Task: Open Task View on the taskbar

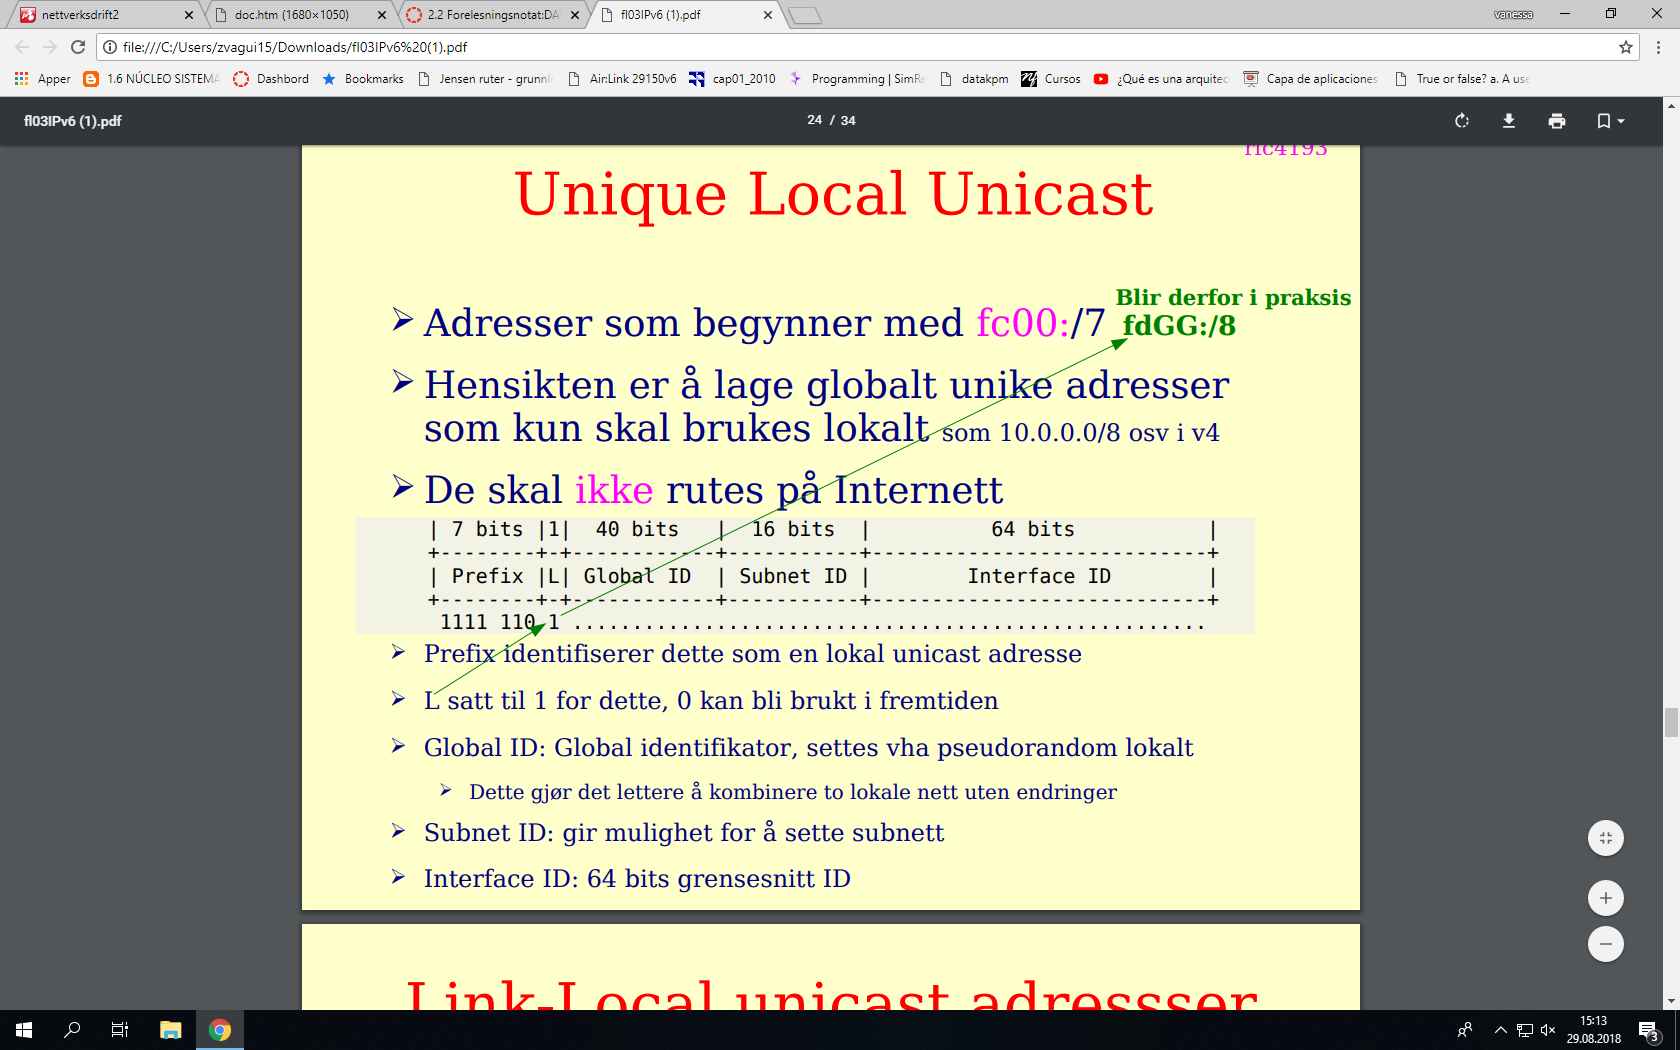Action: 120,1030
